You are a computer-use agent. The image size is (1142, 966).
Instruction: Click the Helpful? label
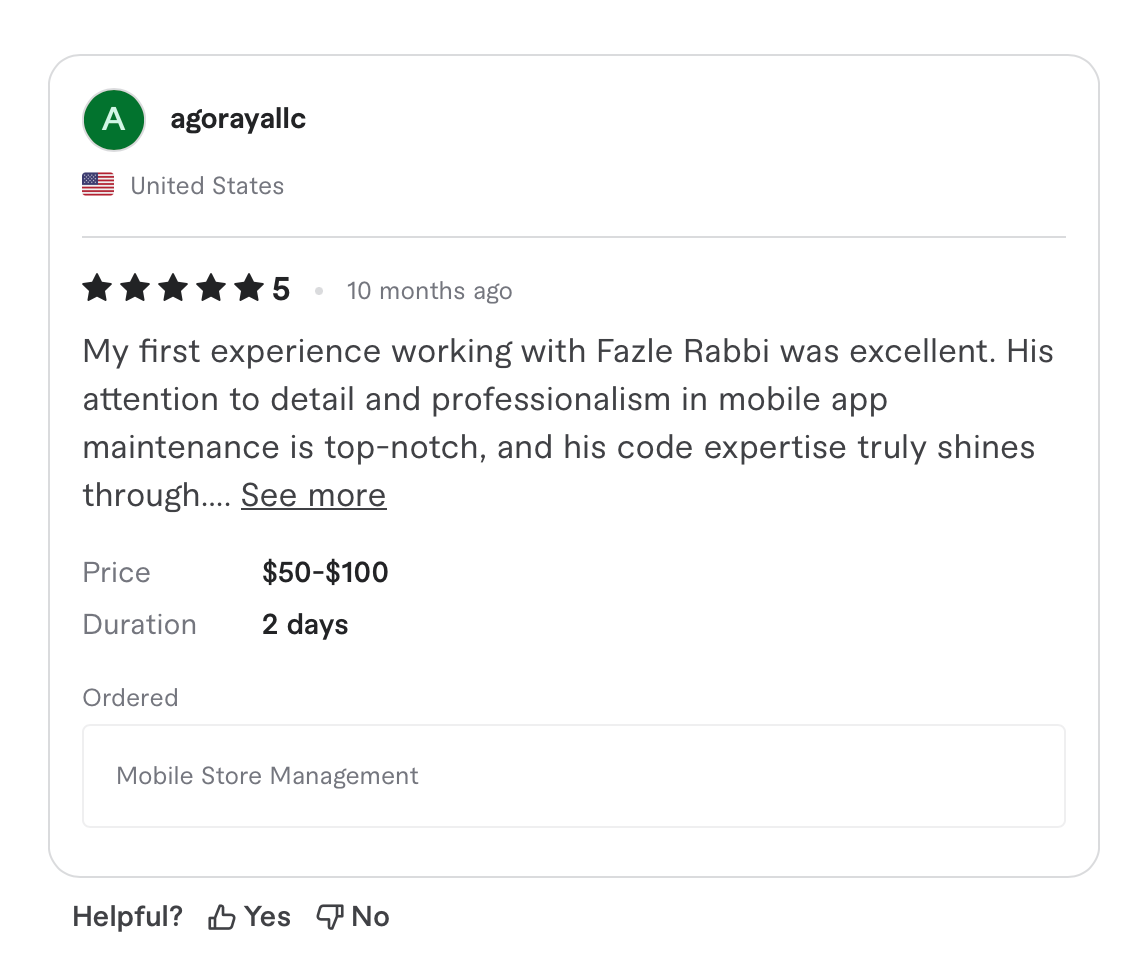[x=127, y=915]
